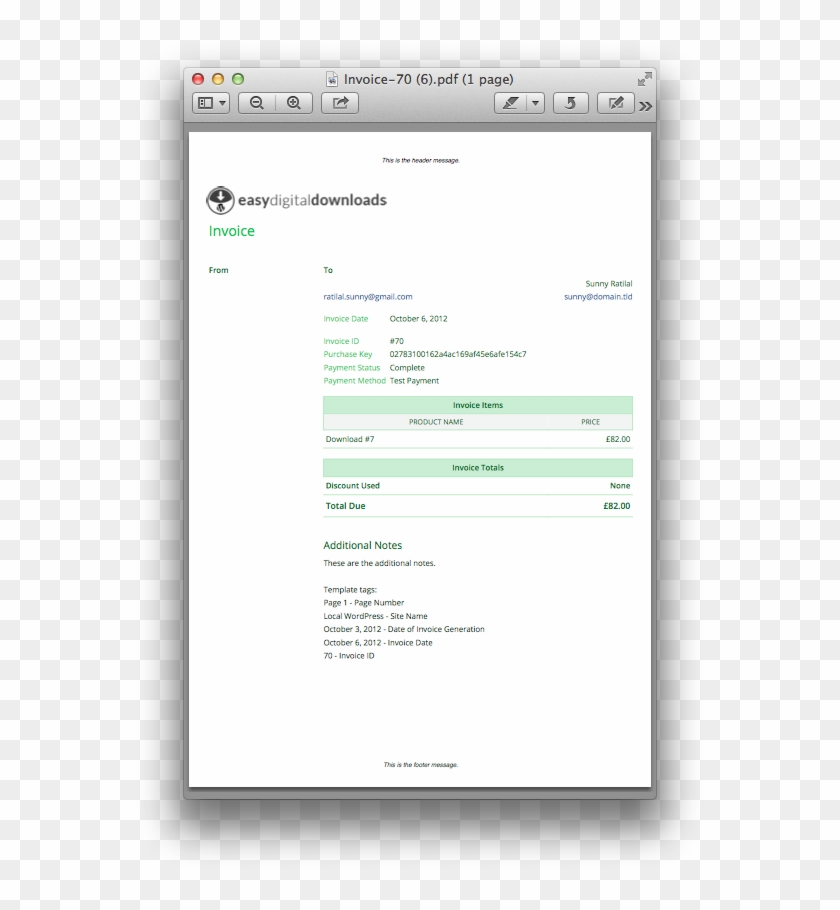Enter full screen using the arrows icon
Image resolution: width=840 pixels, height=910 pixels.
pos(644,79)
